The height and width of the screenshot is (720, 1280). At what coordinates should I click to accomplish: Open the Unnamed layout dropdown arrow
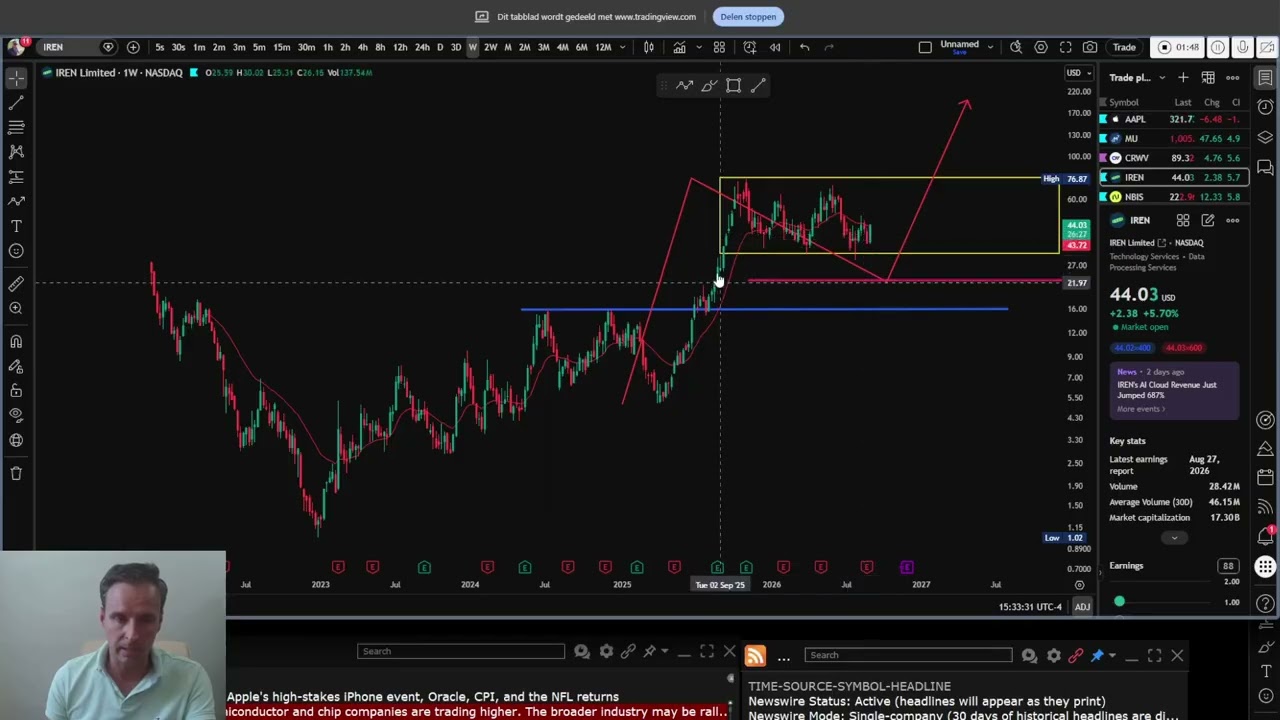coord(989,46)
